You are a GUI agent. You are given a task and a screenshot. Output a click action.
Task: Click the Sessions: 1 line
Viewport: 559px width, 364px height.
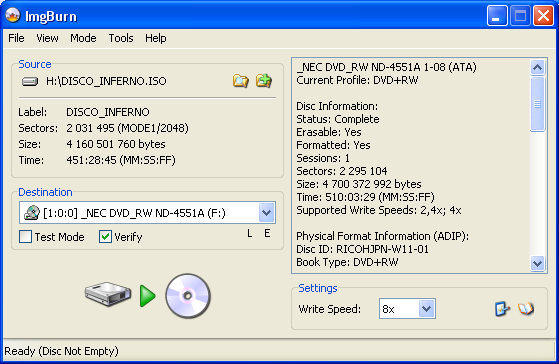pos(323,158)
